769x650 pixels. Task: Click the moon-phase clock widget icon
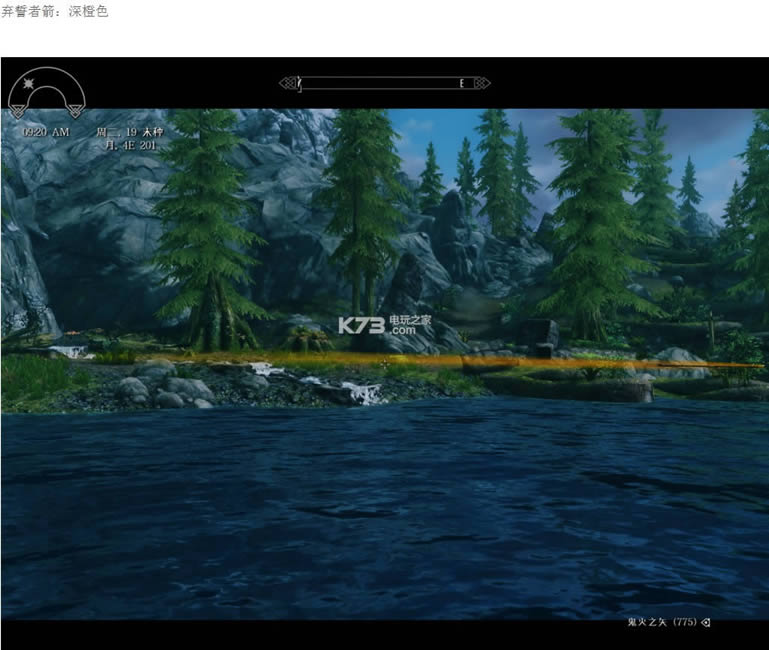point(47,93)
